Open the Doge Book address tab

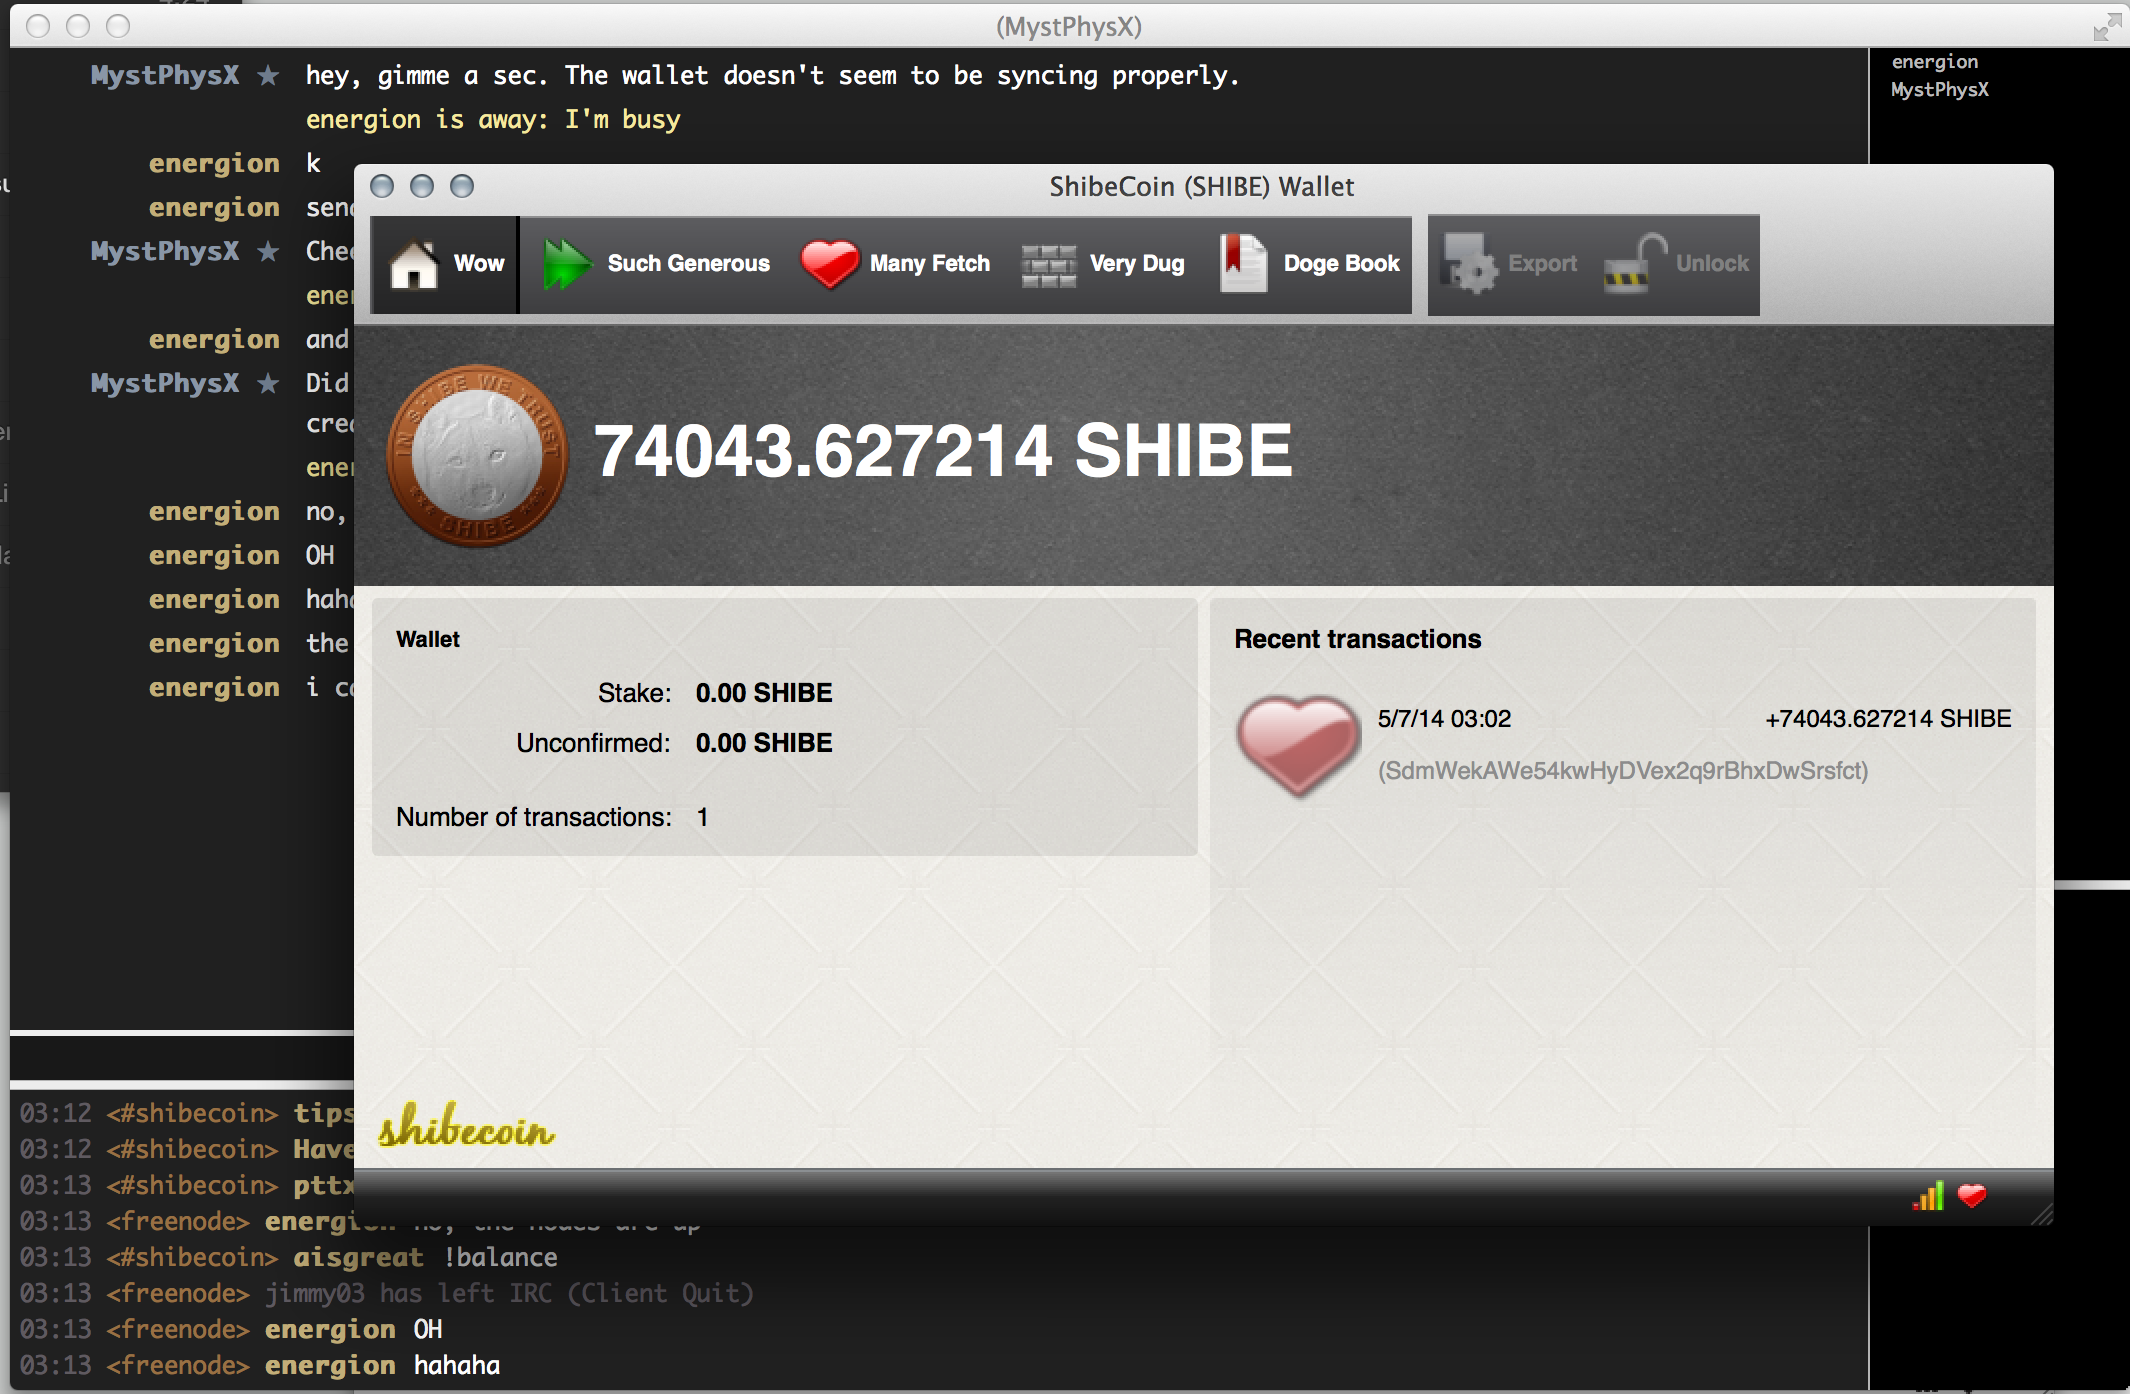[x=1310, y=264]
